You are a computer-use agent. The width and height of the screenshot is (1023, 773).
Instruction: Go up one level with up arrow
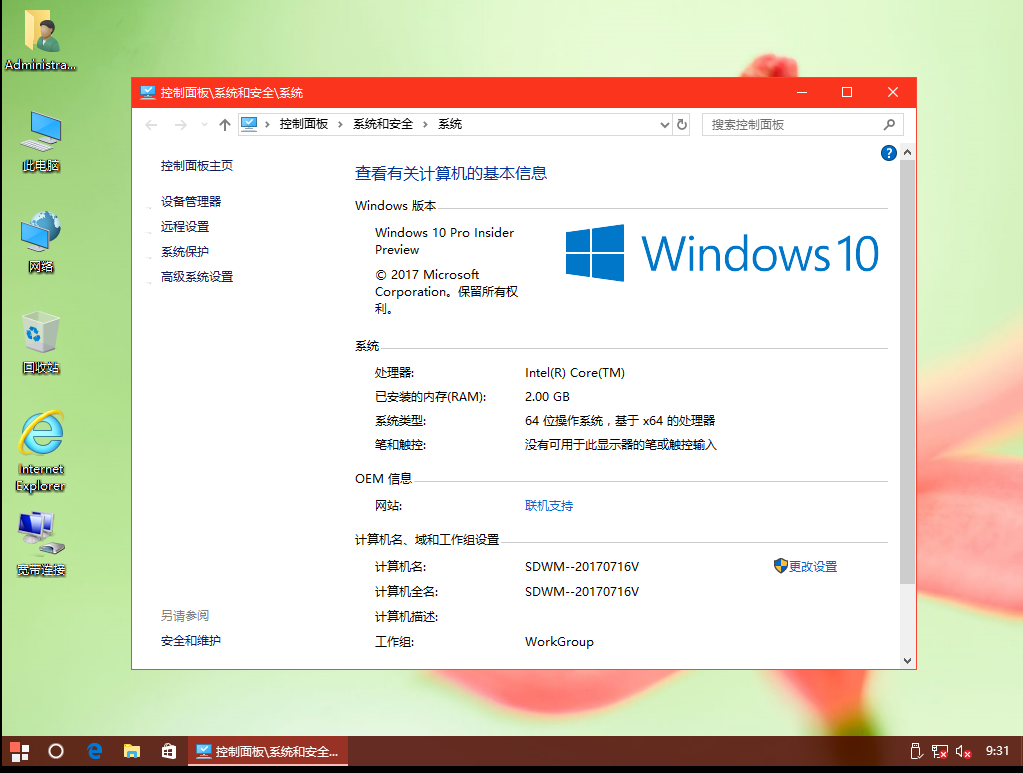224,125
